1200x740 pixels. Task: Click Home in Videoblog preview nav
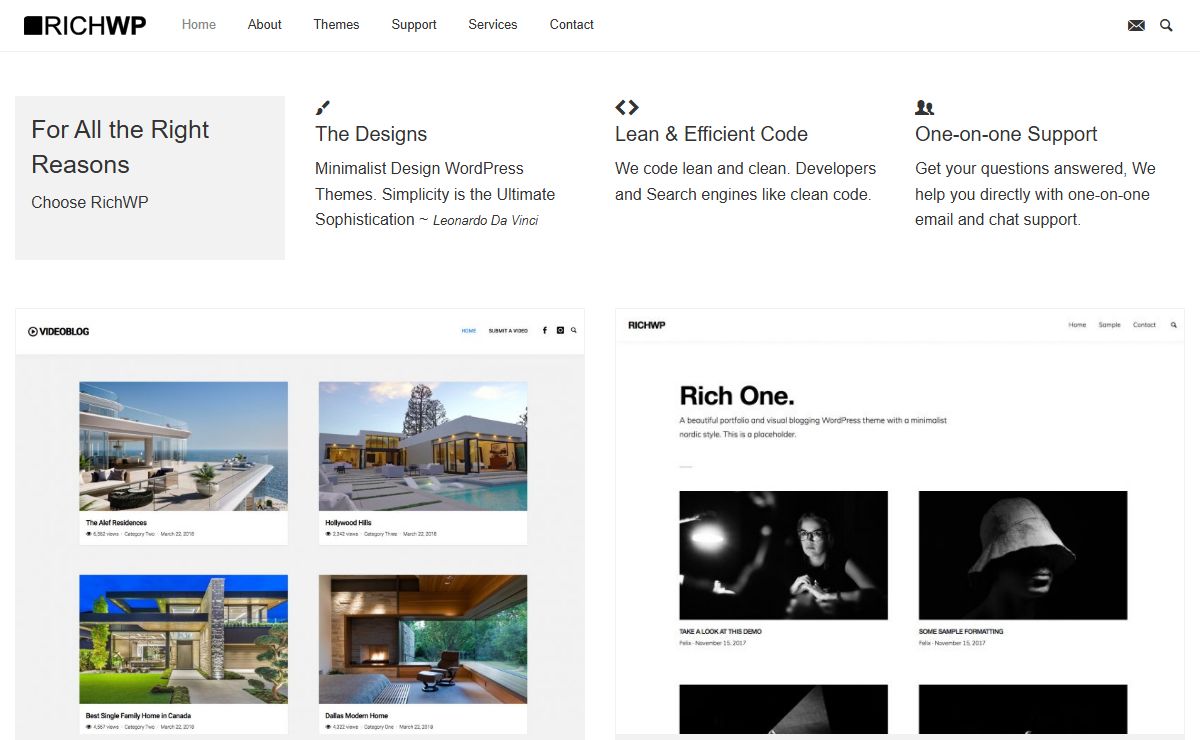(x=469, y=330)
